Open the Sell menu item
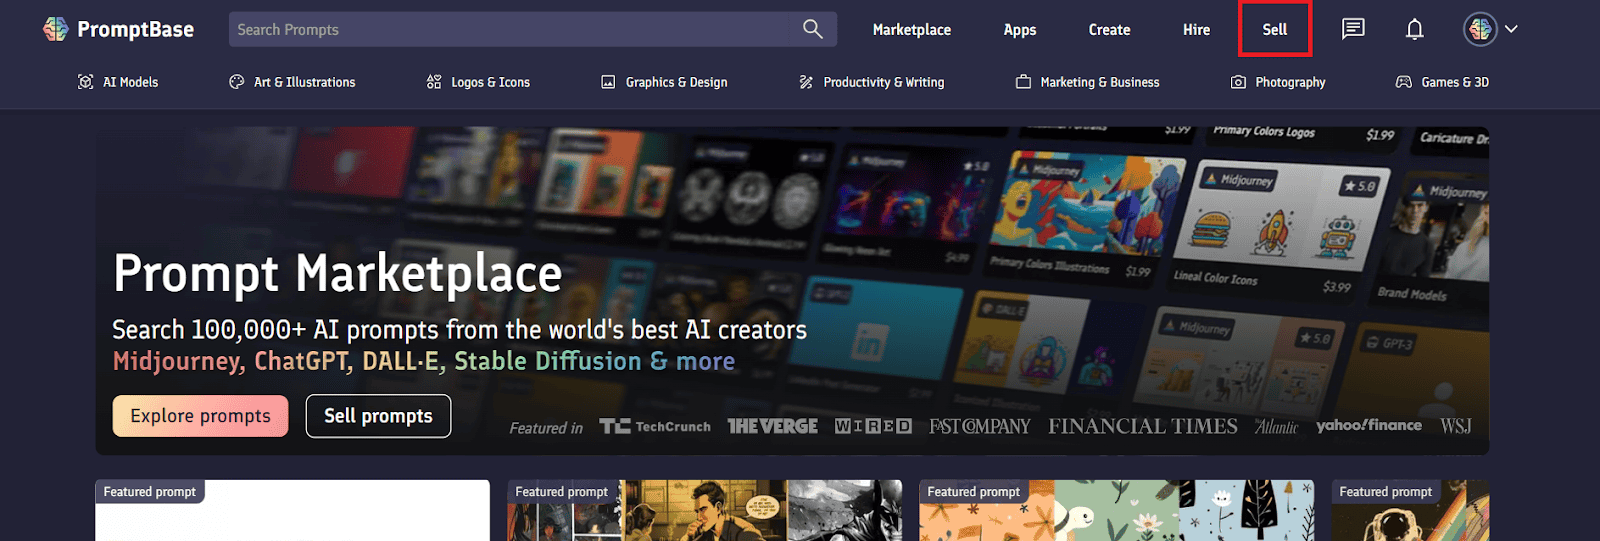This screenshot has height=541, width=1600. [x=1275, y=30]
